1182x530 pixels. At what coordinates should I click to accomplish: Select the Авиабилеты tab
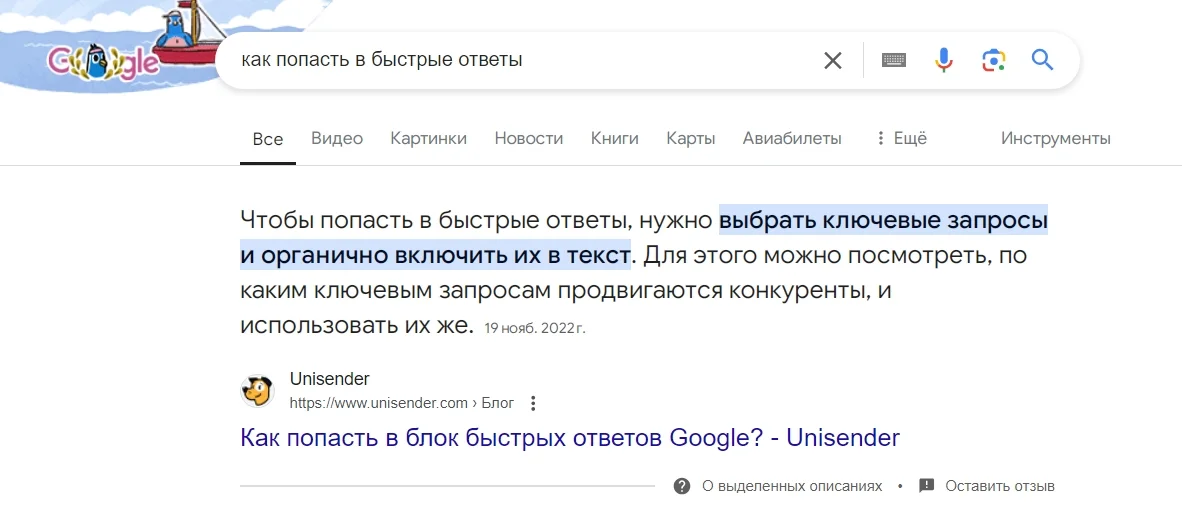[792, 139]
